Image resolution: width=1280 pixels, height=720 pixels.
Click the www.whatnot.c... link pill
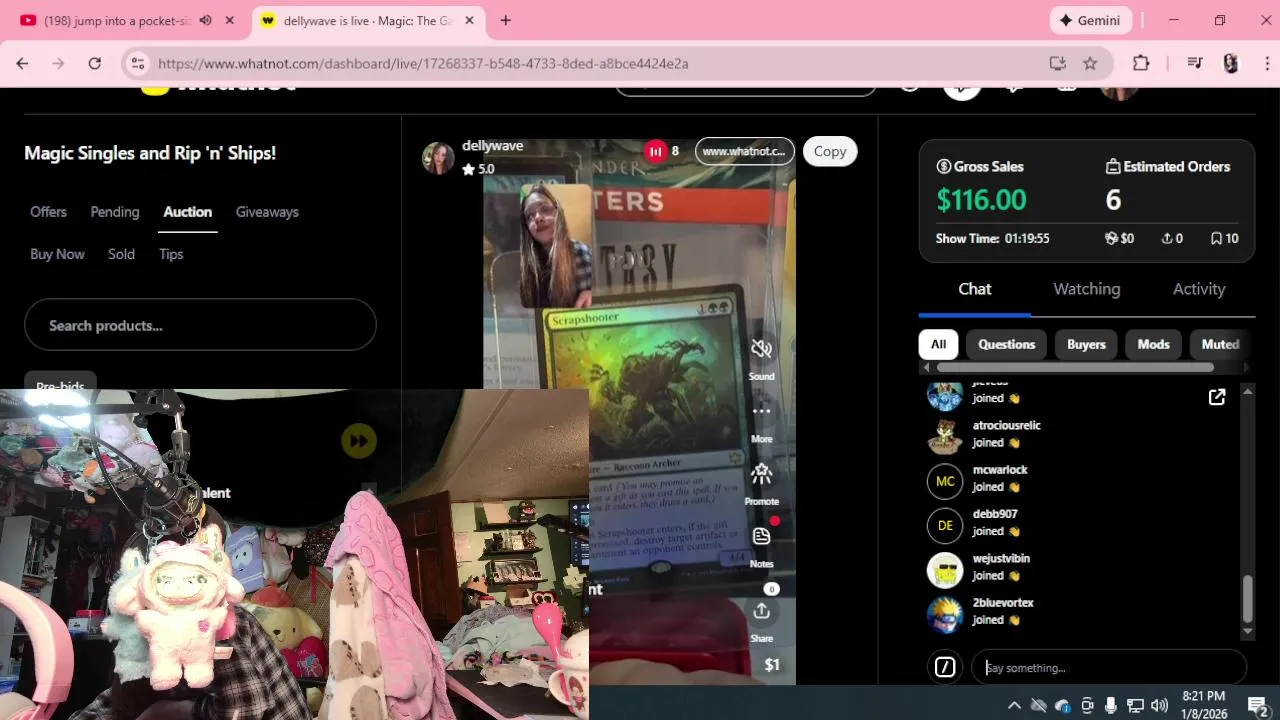(744, 151)
